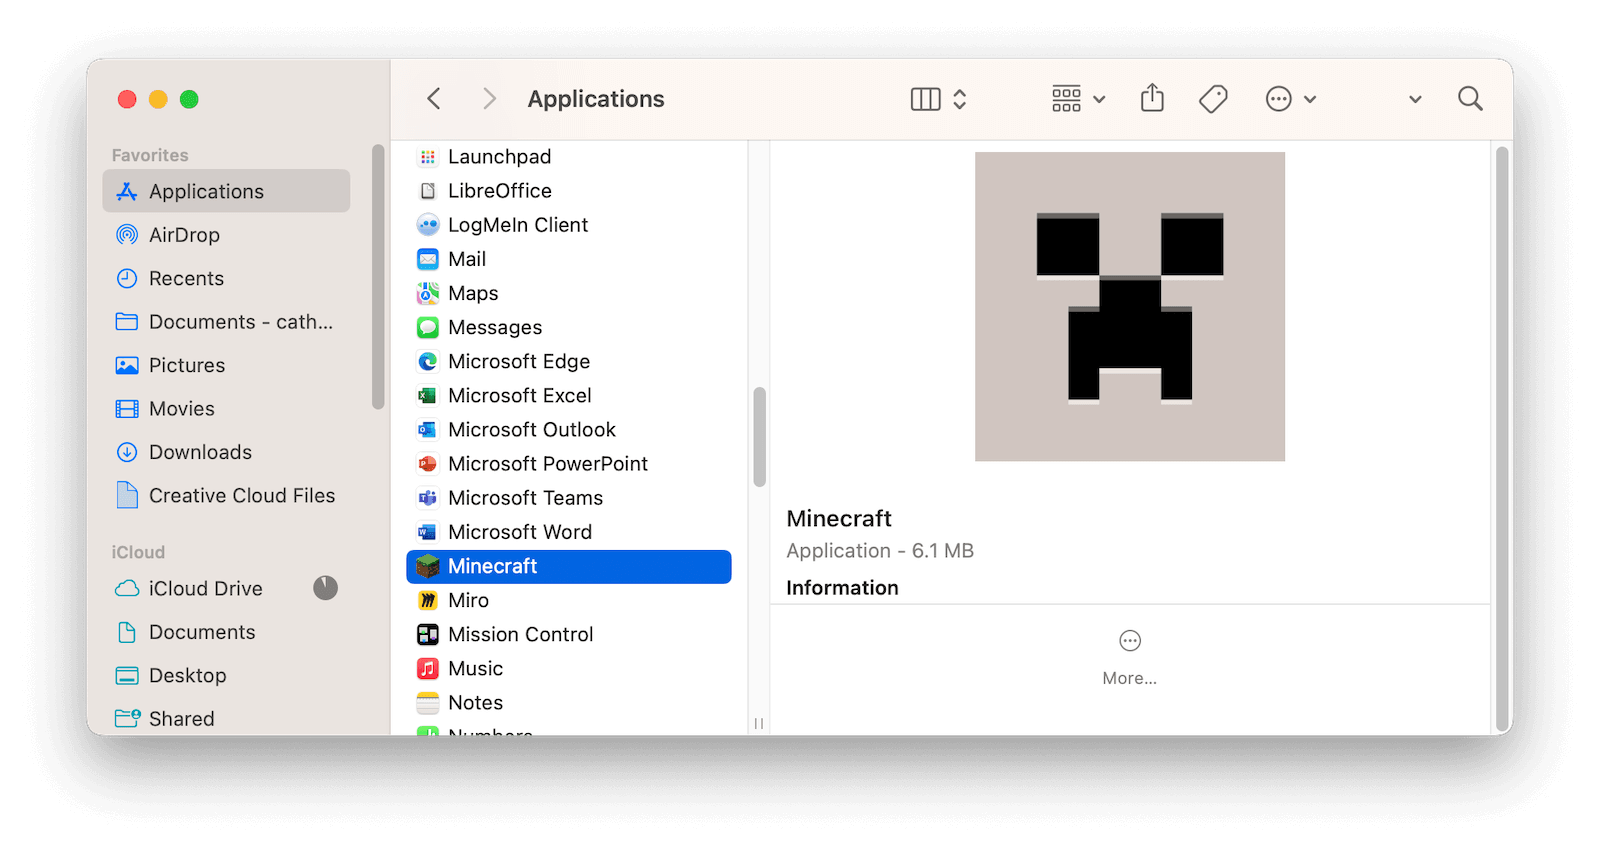
Task: Click the Minecraft creeper preview image
Action: tap(1130, 307)
